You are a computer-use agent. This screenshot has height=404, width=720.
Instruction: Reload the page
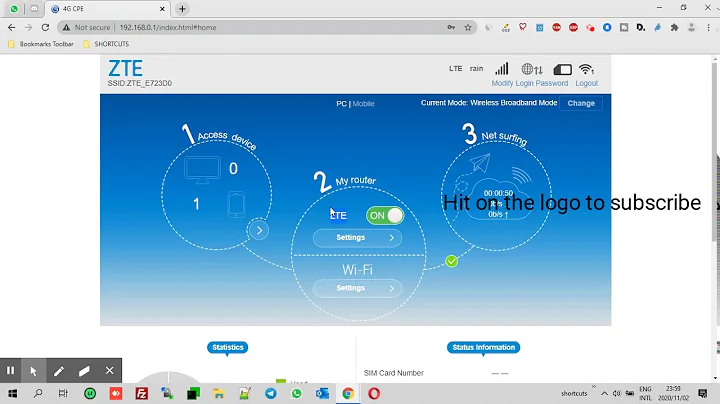point(45,28)
